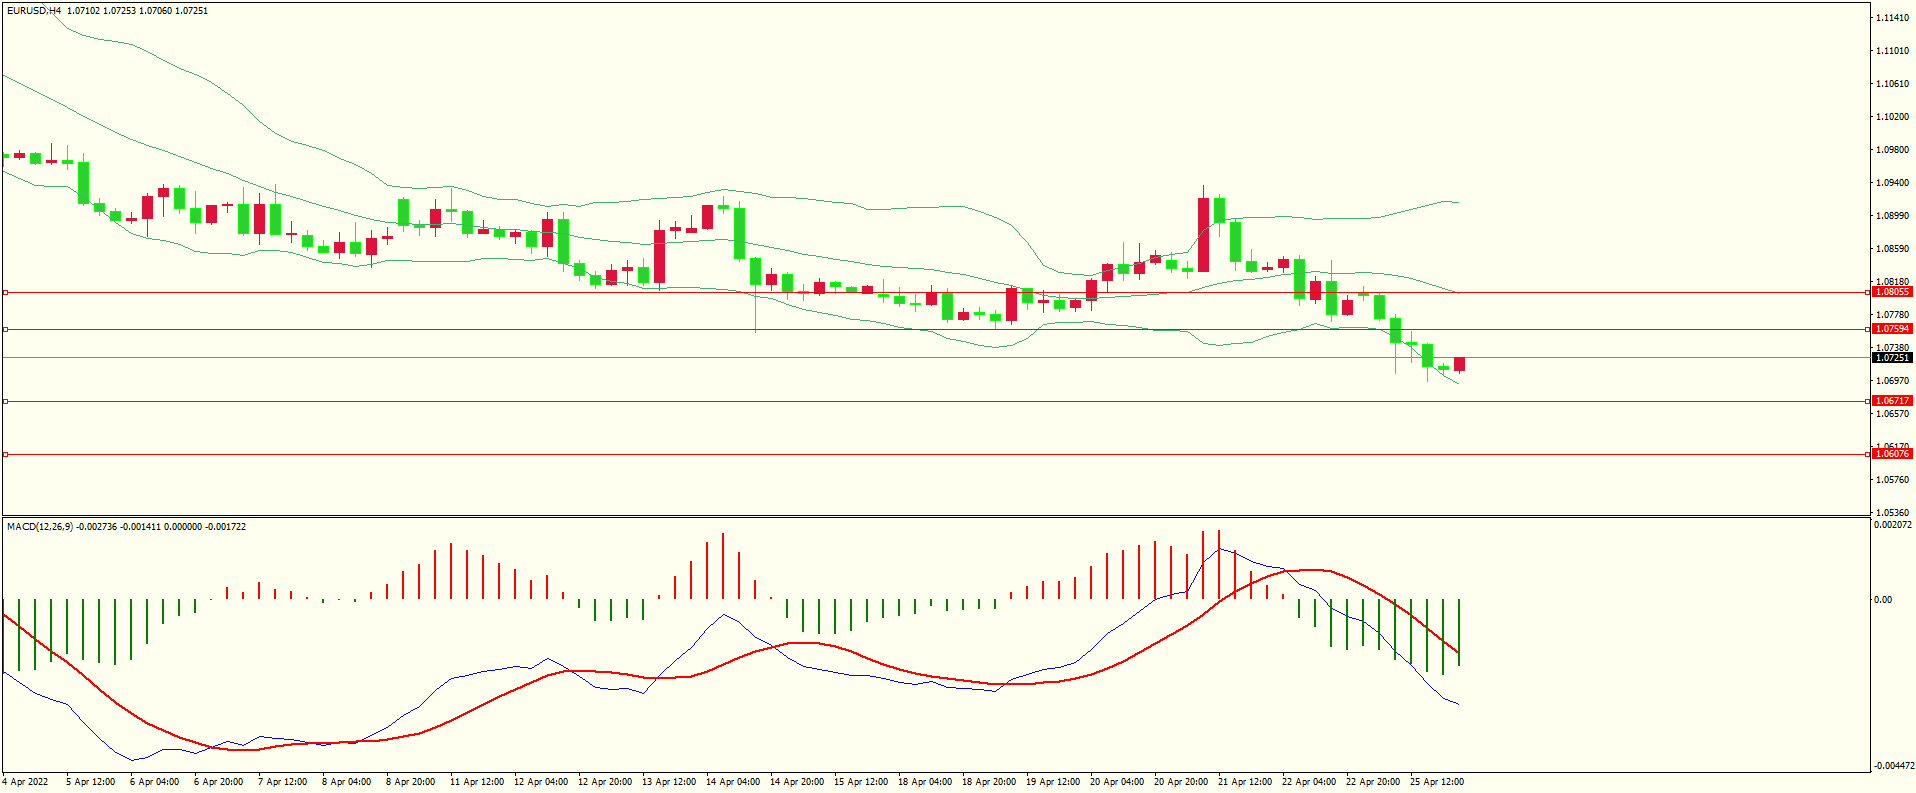Select the red 1.06076 price tag
Image resolution: width=1916 pixels, height=793 pixels.
pos(1891,454)
